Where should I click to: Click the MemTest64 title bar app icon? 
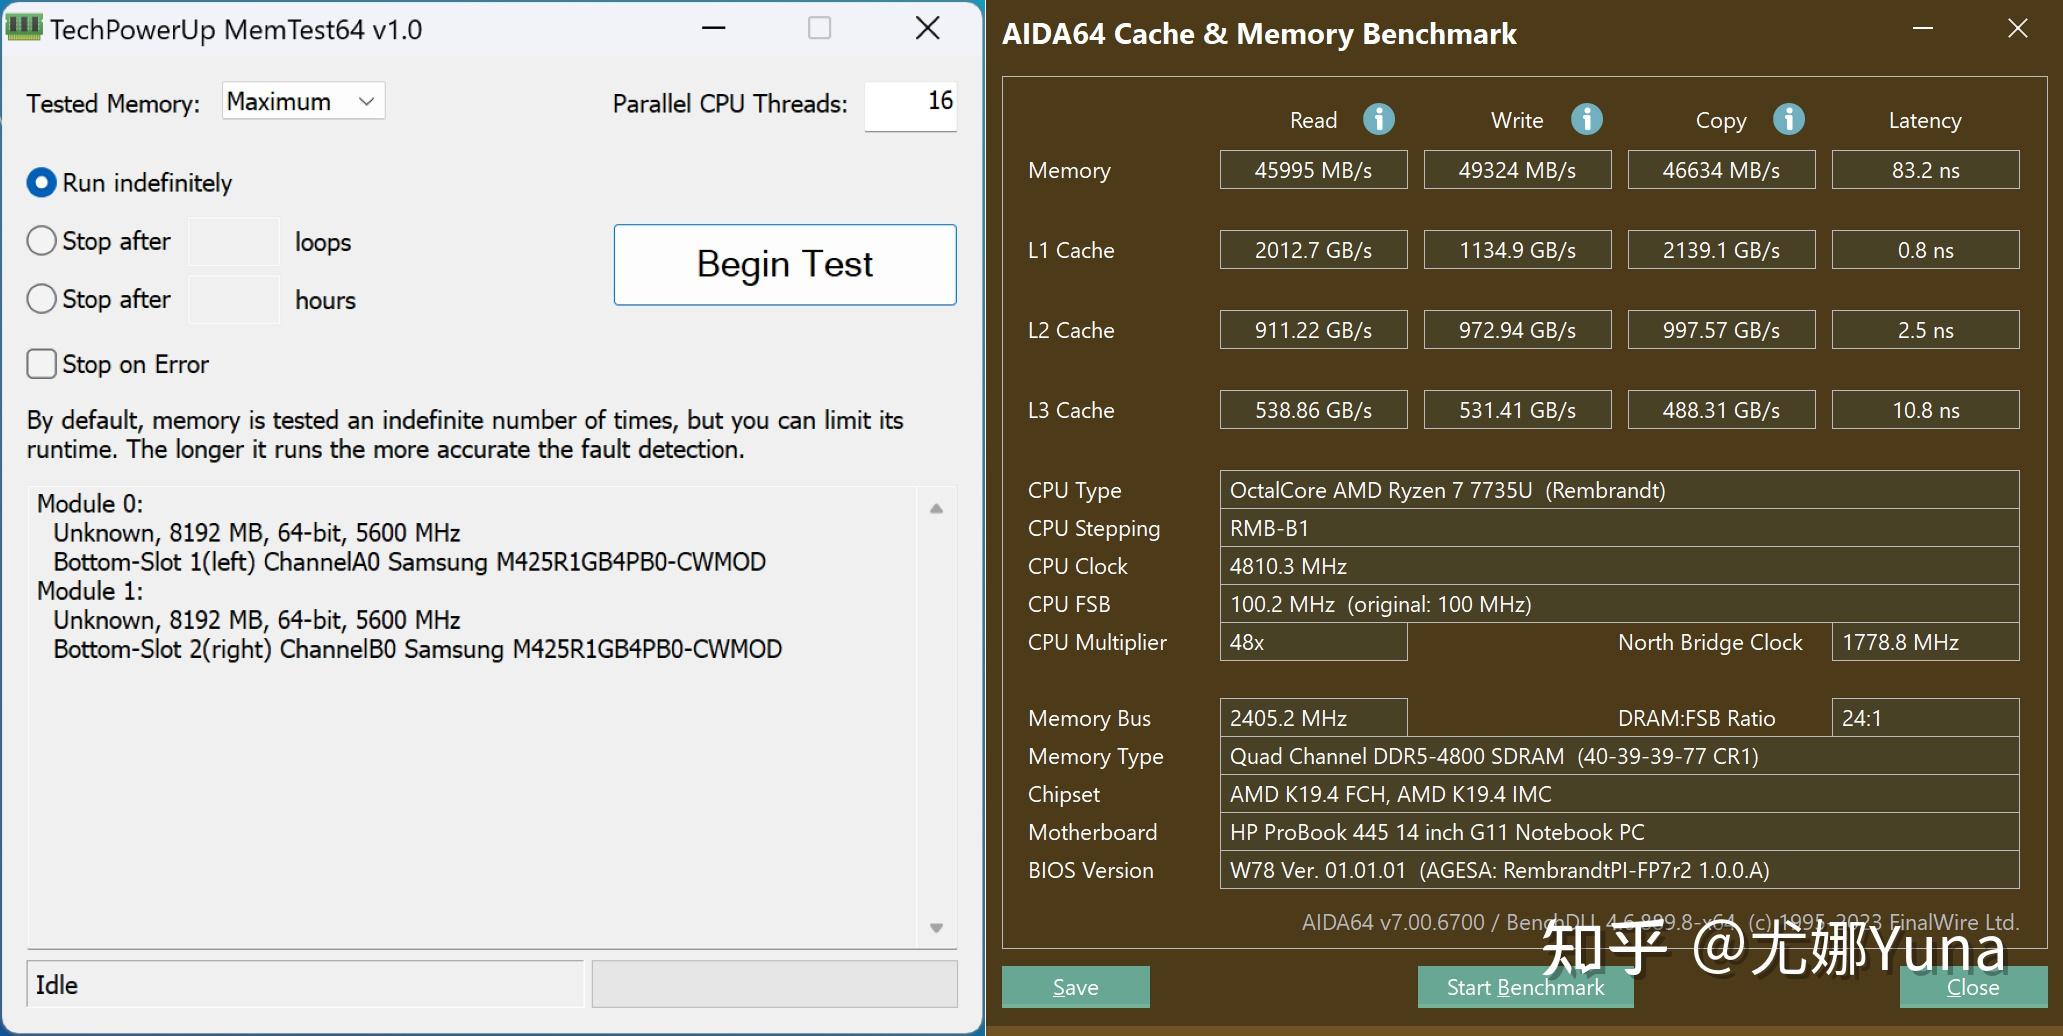(x=24, y=28)
